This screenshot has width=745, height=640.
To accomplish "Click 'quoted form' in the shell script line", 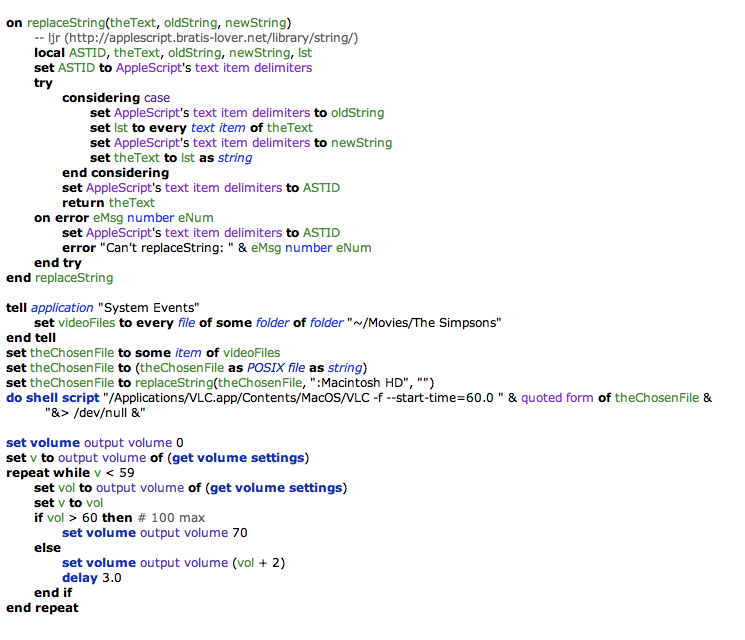I will tap(557, 398).
